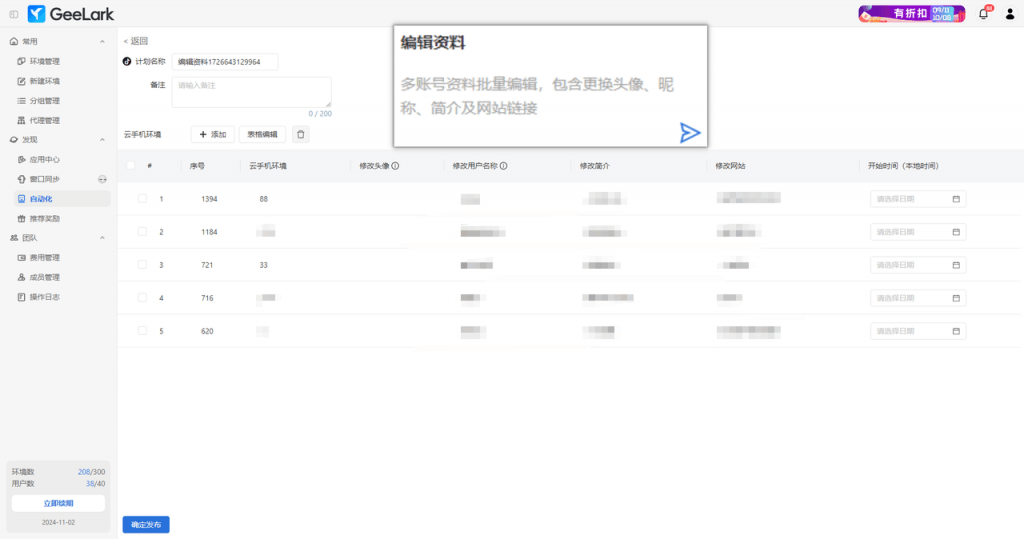The height and width of the screenshot is (539, 1024).
Task: Collapse the 发现 sidebar section
Action: point(102,140)
